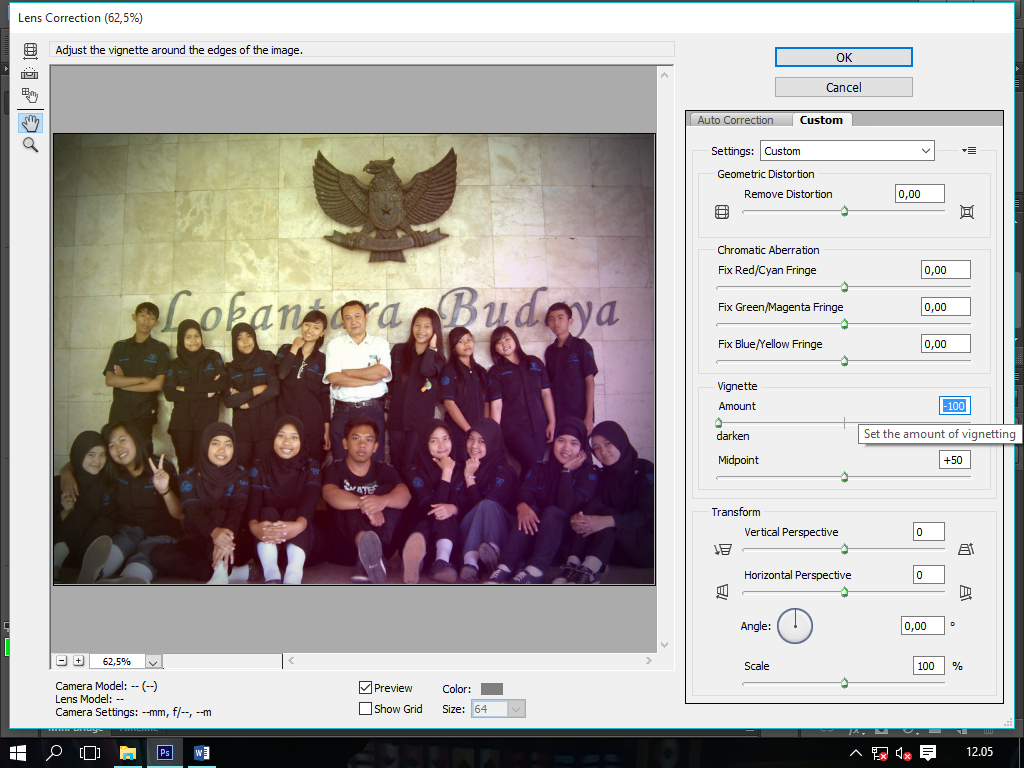Open the zoom percentage dropdown arrow
The width and height of the screenshot is (1024, 768).
[153, 662]
